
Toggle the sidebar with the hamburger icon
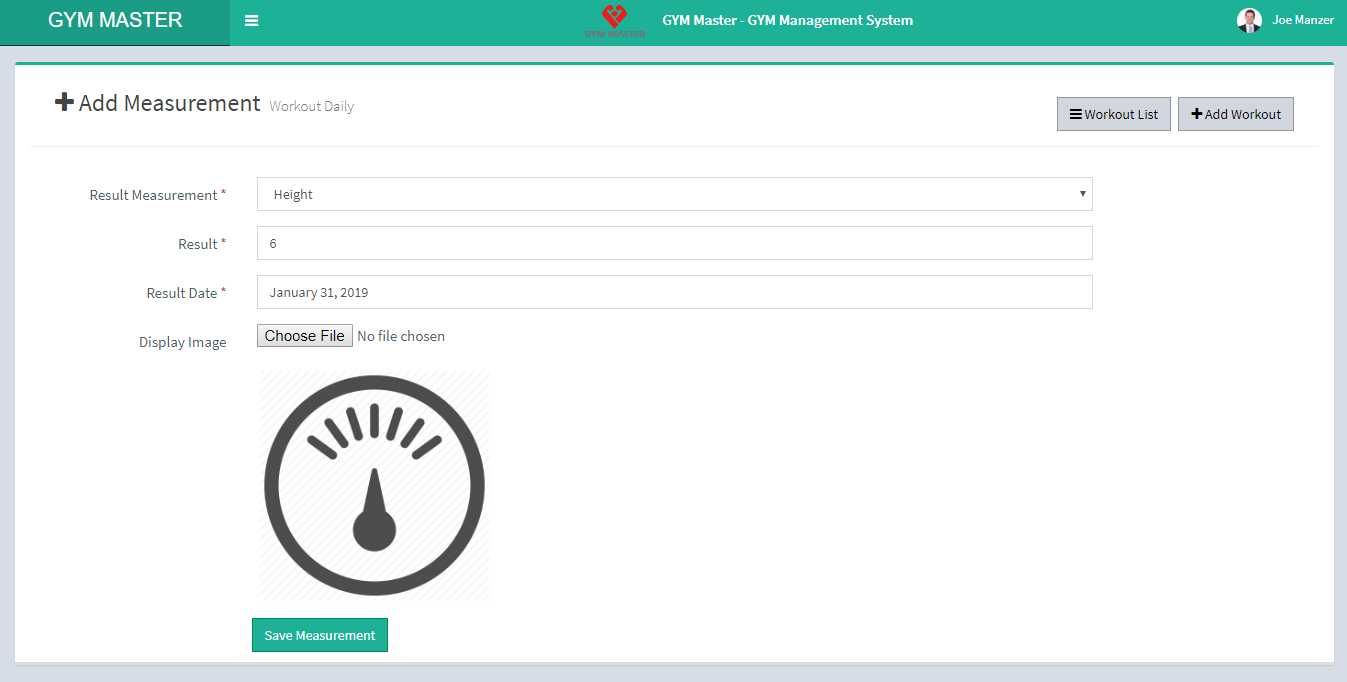(251, 21)
